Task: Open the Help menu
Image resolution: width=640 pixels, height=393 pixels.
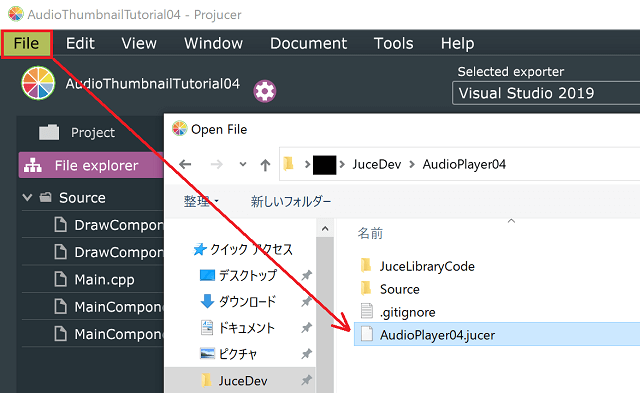Action: (457, 44)
